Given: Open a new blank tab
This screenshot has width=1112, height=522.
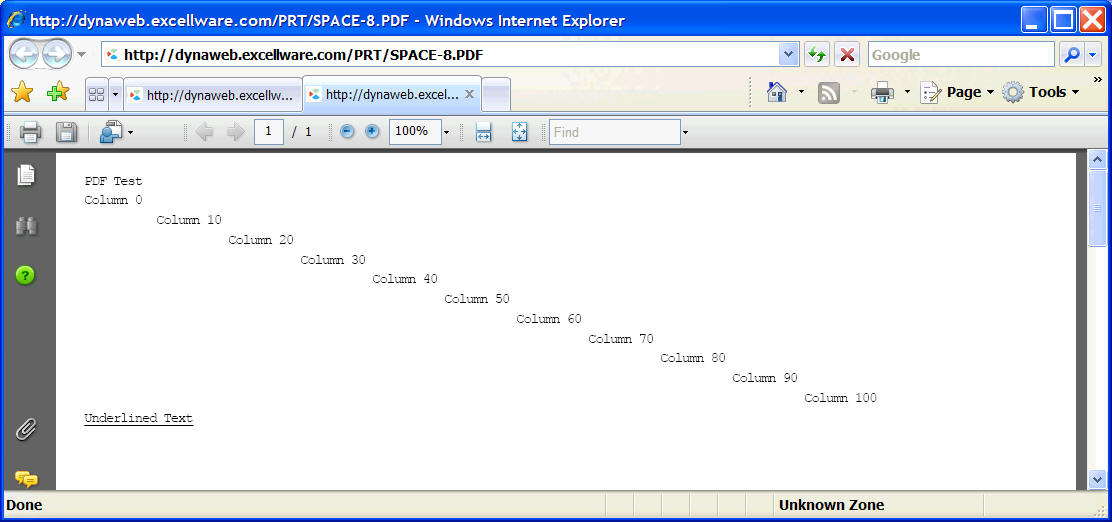Looking at the screenshot, I should 496,95.
